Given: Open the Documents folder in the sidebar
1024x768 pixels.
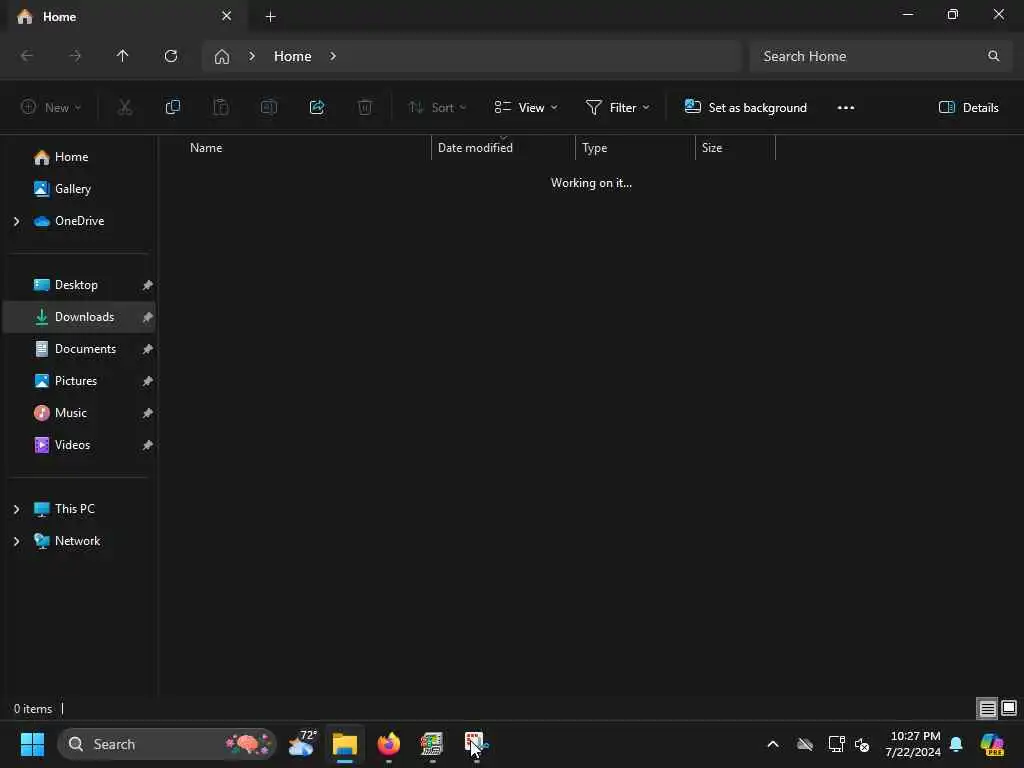Looking at the screenshot, I should pos(79,349).
